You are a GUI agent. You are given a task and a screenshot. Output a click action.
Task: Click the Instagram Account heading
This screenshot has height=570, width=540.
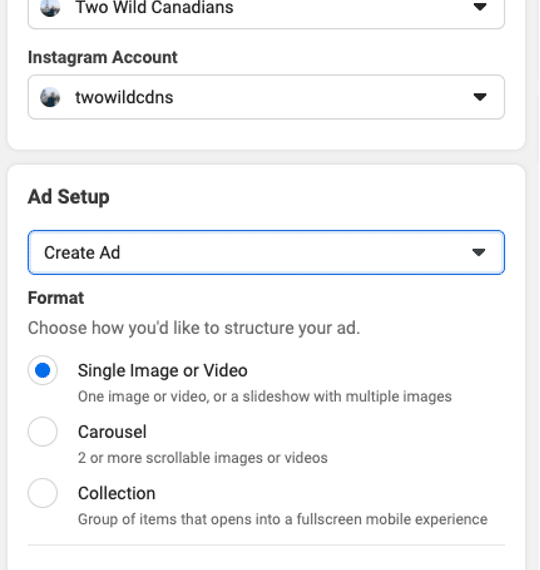[x=103, y=57]
